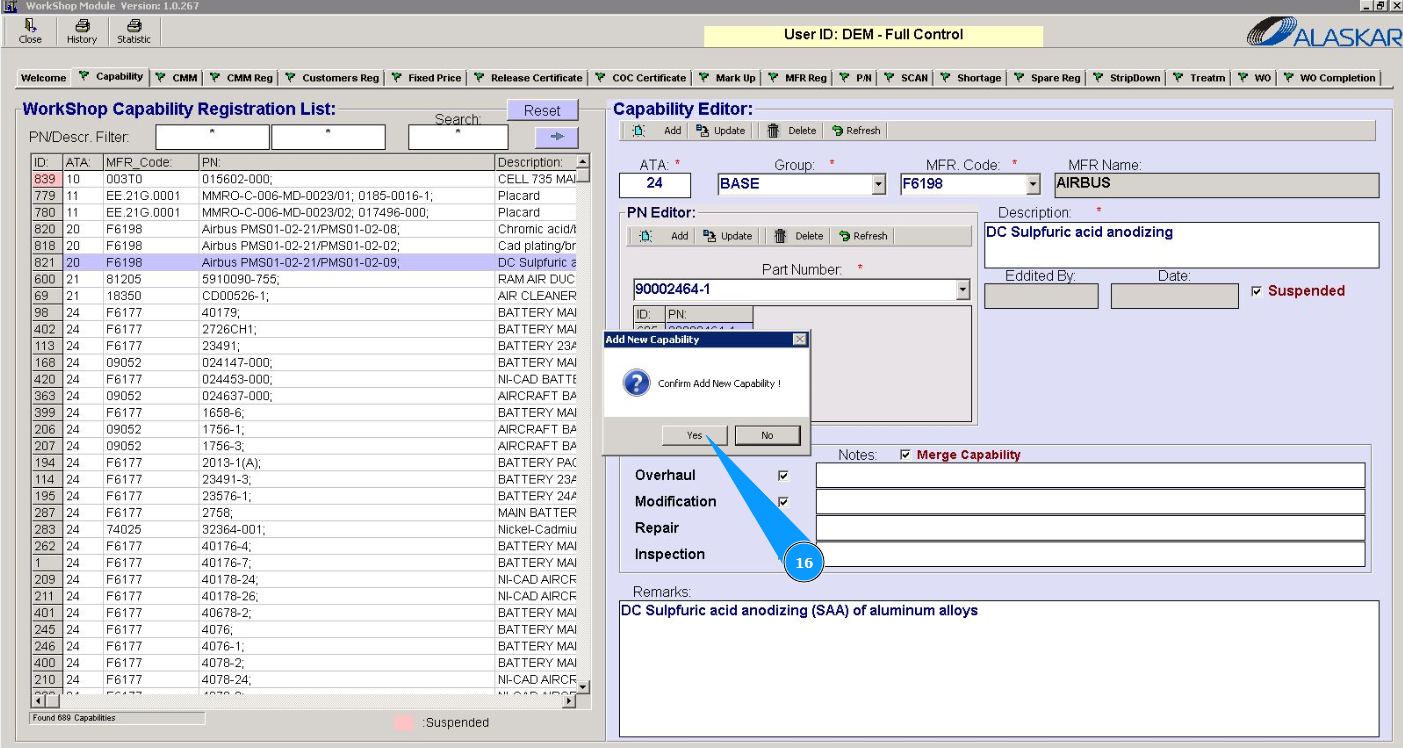Open the Group dropdown showing BASE
Viewport: 1403px width, 749px height.
[879, 185]
